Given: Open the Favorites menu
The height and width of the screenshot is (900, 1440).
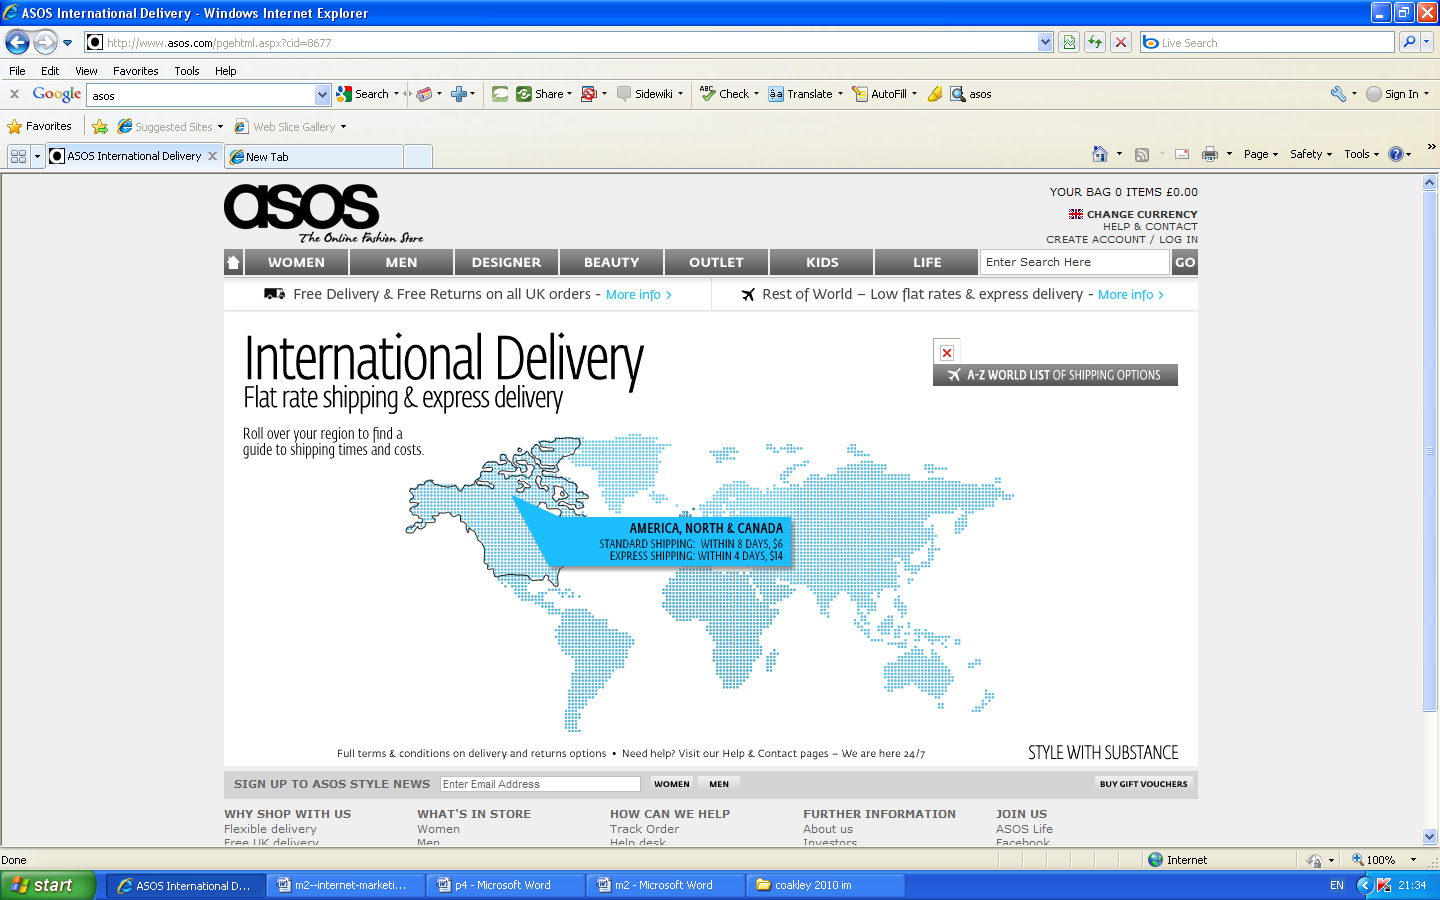Looking at the screenshot, I should tap(135, 71).
